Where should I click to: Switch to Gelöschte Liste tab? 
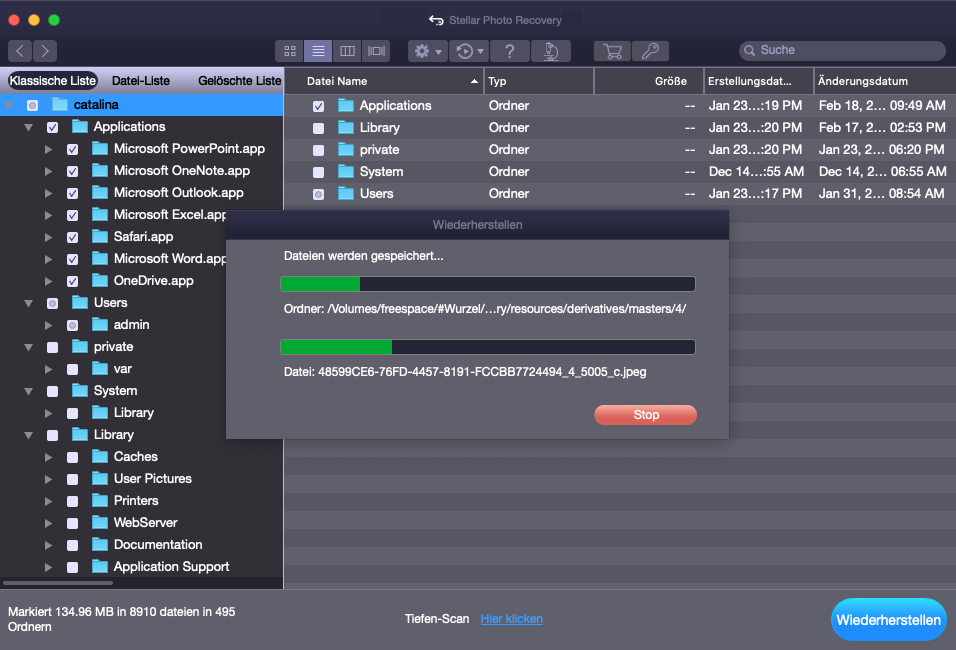coord(240,80)
